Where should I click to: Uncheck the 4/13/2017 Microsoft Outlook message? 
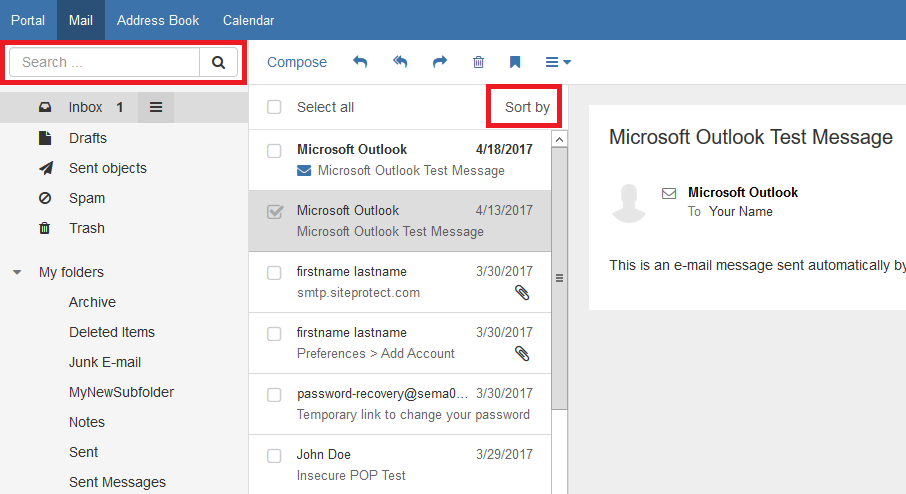tap(275, 211)
